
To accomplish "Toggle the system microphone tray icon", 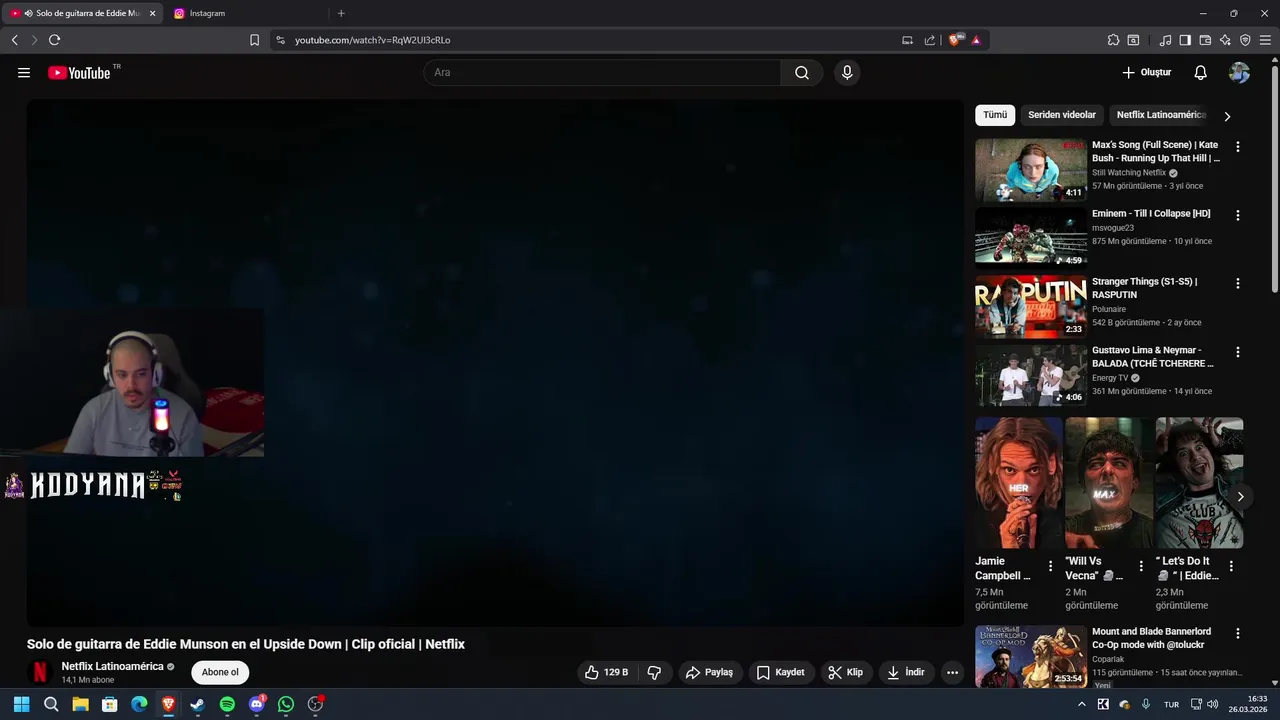I will tap(1146, 704).
